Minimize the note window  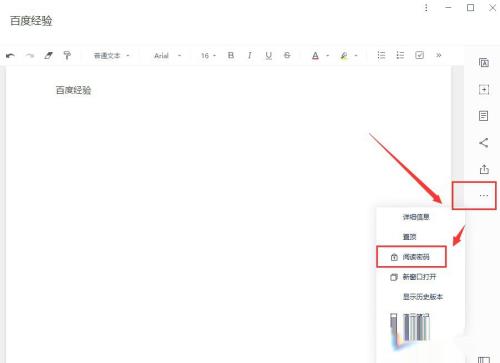pyautogui.click(x=448, y=7)
